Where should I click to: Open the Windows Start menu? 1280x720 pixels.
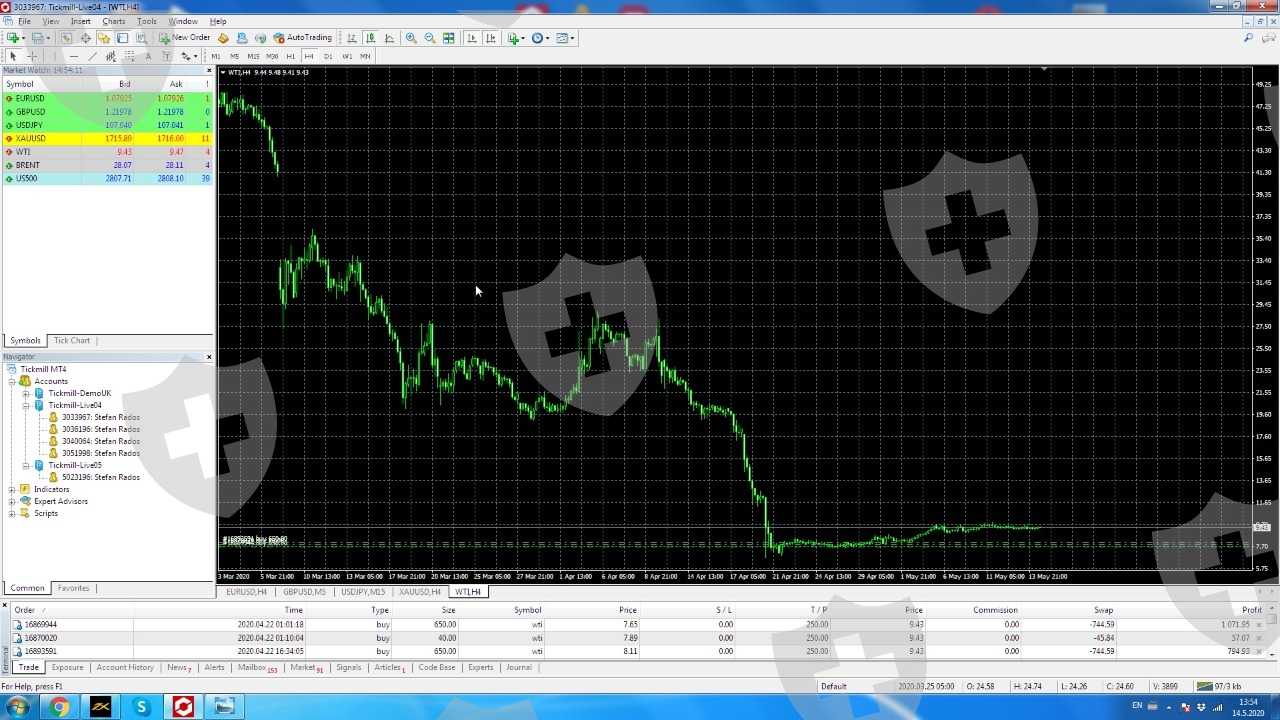click(x=17, y=707)
